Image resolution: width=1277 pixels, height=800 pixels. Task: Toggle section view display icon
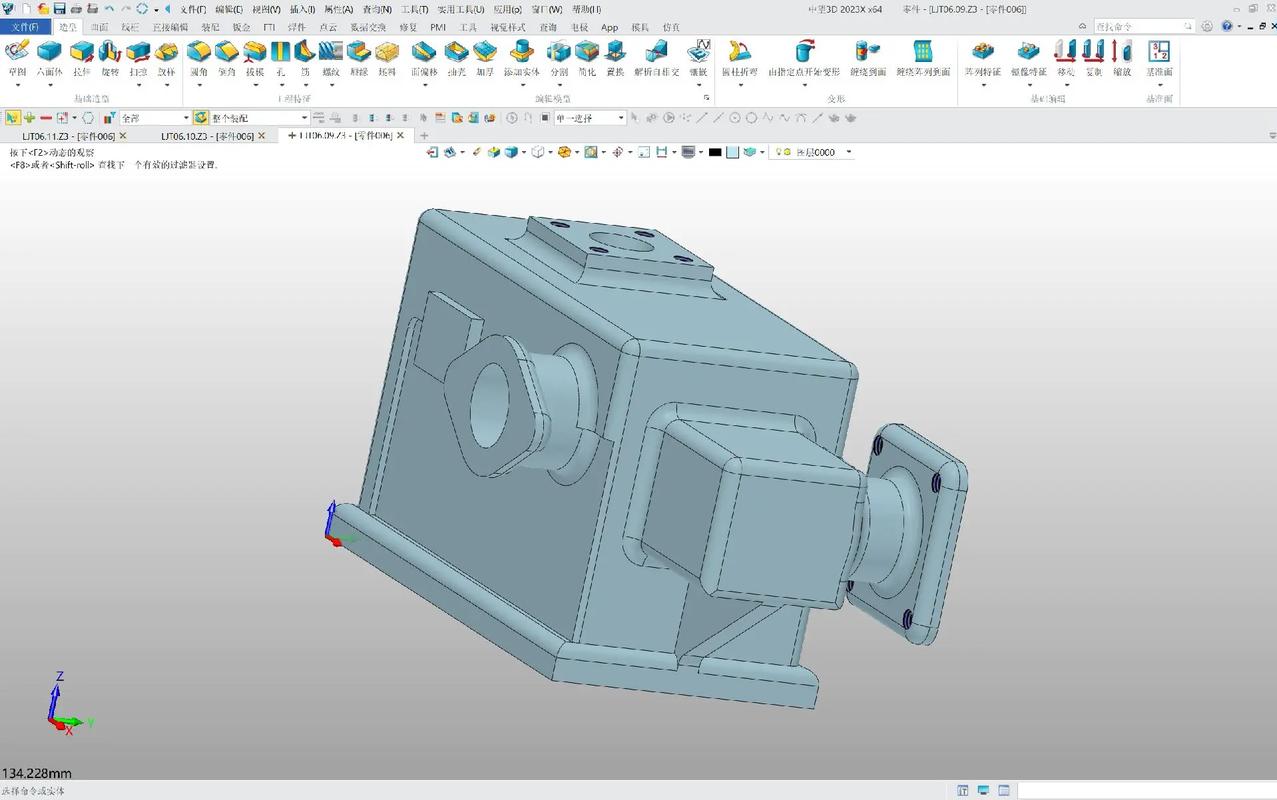click(x=661, y=152)
